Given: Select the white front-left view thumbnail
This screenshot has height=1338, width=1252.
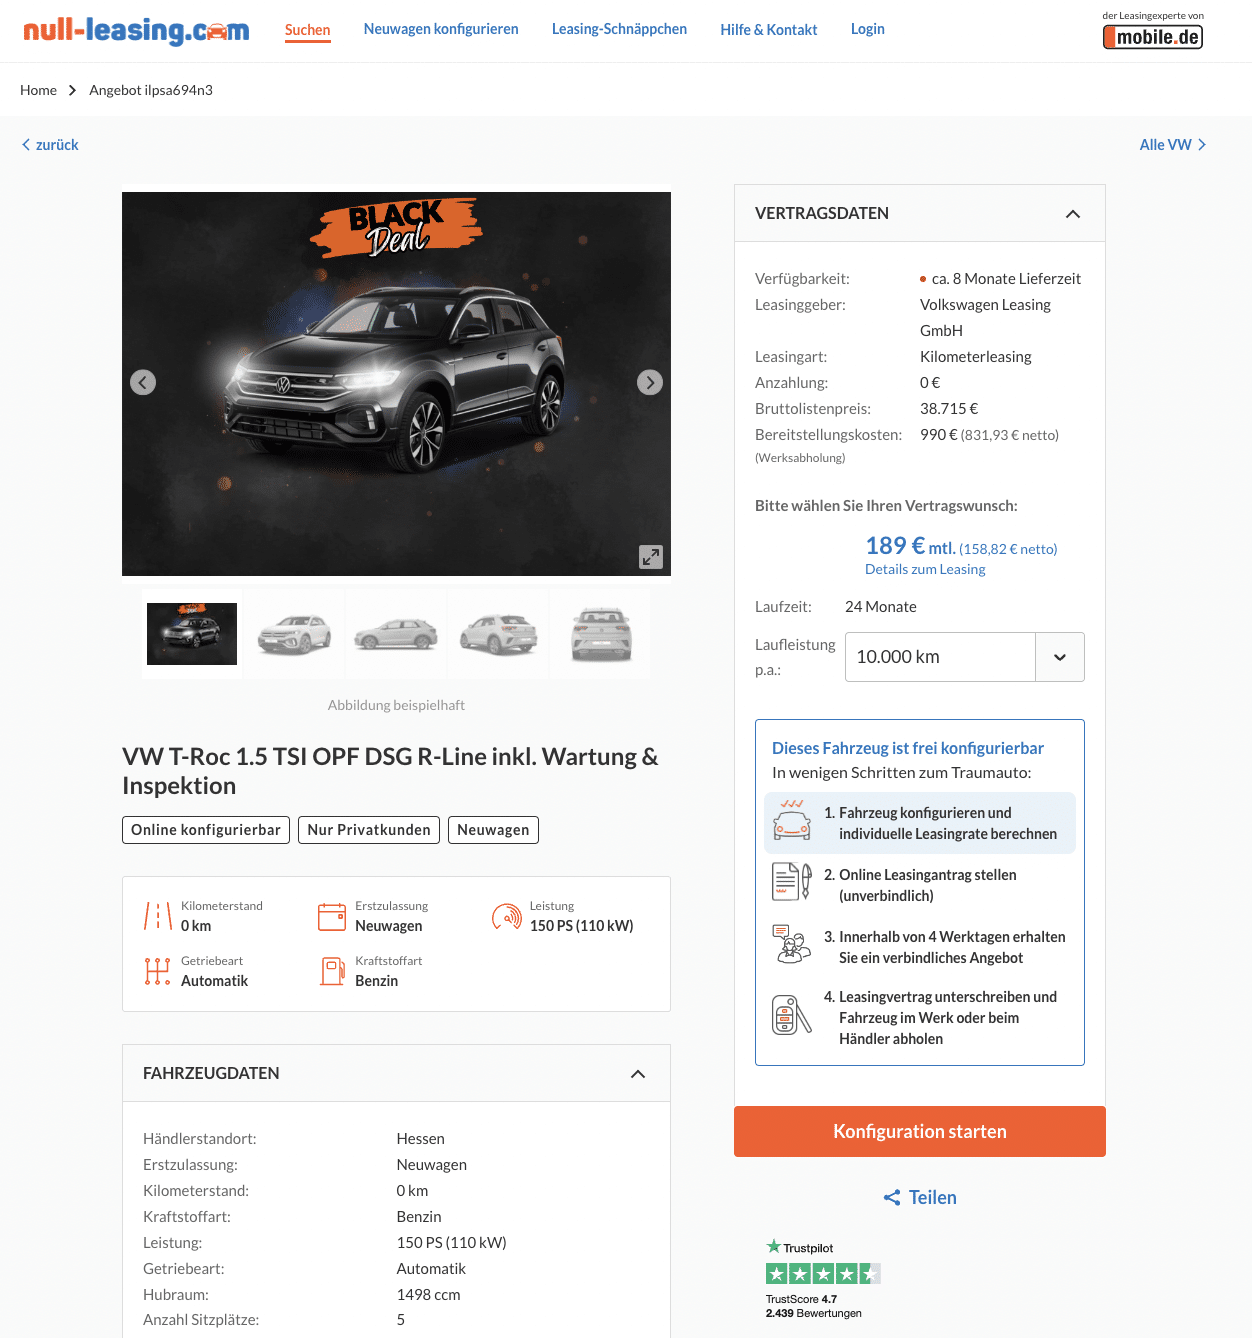Looking at the screenshot, I should pyautogui.click(x=294, y=634).
